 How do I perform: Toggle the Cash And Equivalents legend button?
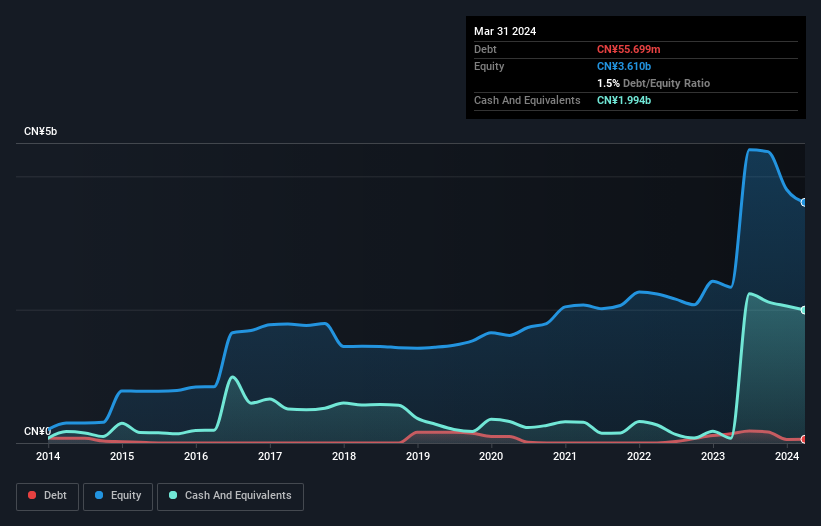point(230,496)
